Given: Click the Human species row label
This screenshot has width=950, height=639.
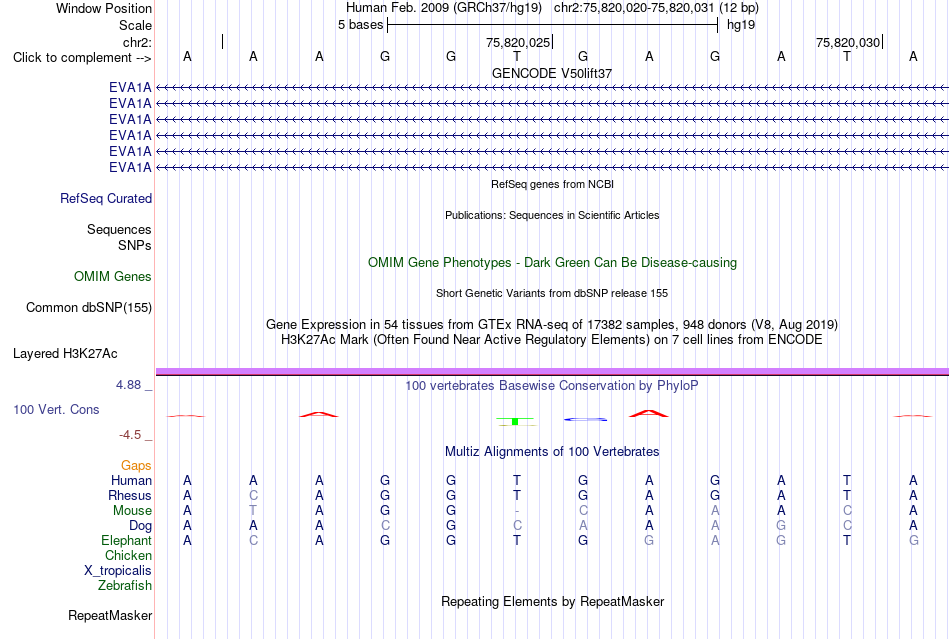Looking at the screenshot, I should coord(131,481).
